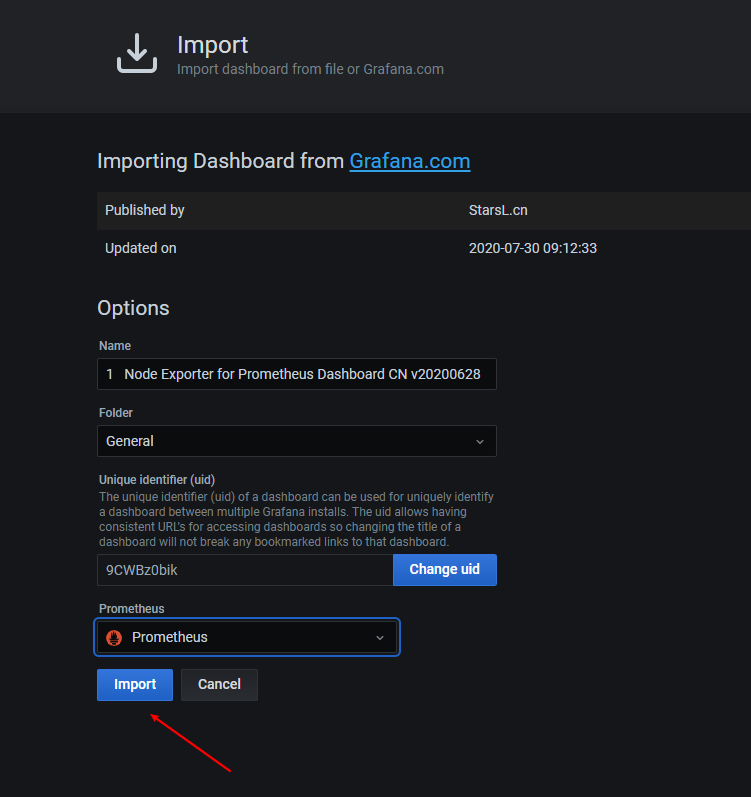Click the Unique identifier (uid) label

[x=157, y=480]
